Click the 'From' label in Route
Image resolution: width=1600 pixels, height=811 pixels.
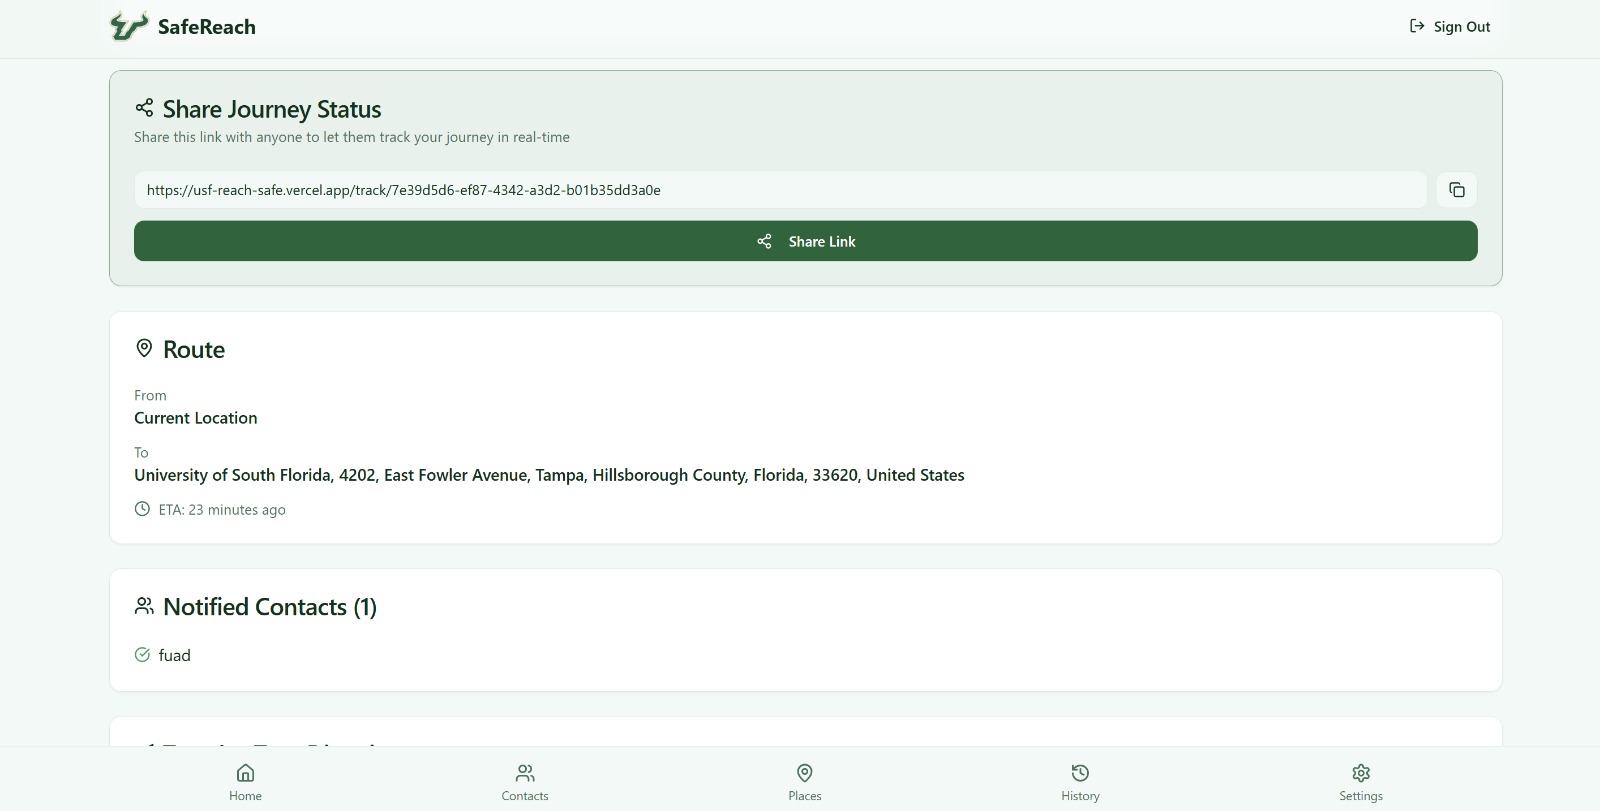tap(150, 395)
